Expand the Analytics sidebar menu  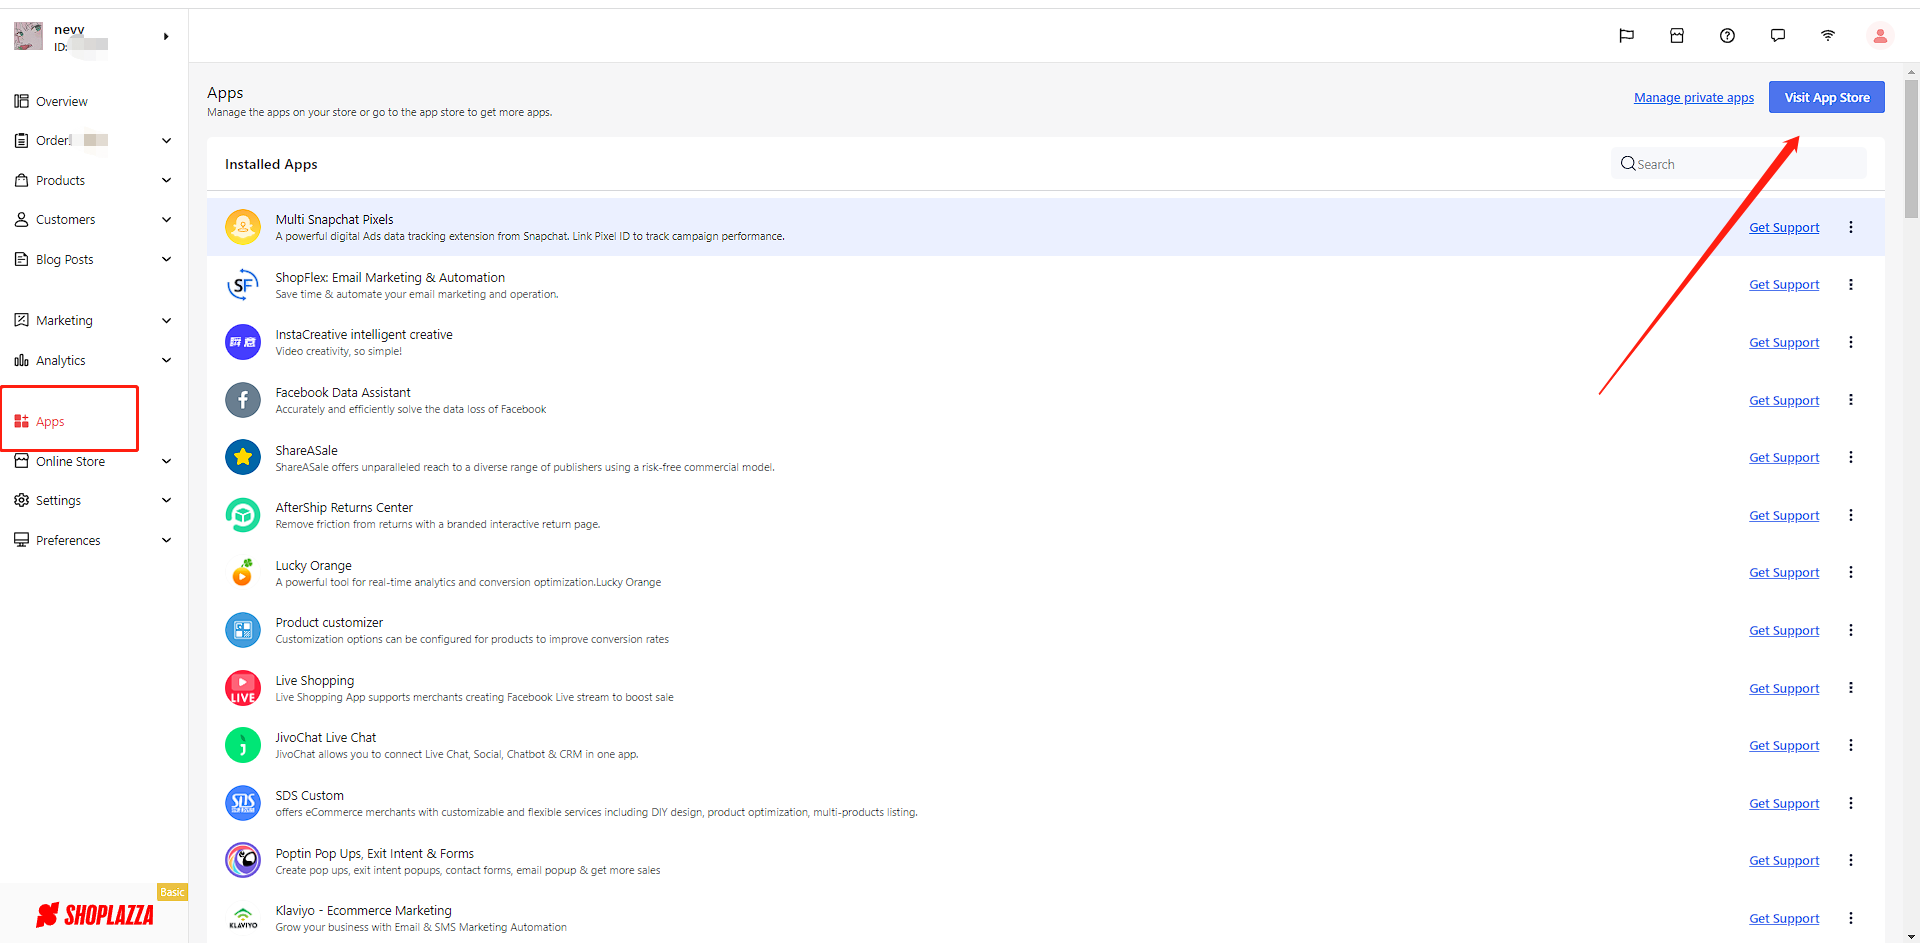pos(166,360)
